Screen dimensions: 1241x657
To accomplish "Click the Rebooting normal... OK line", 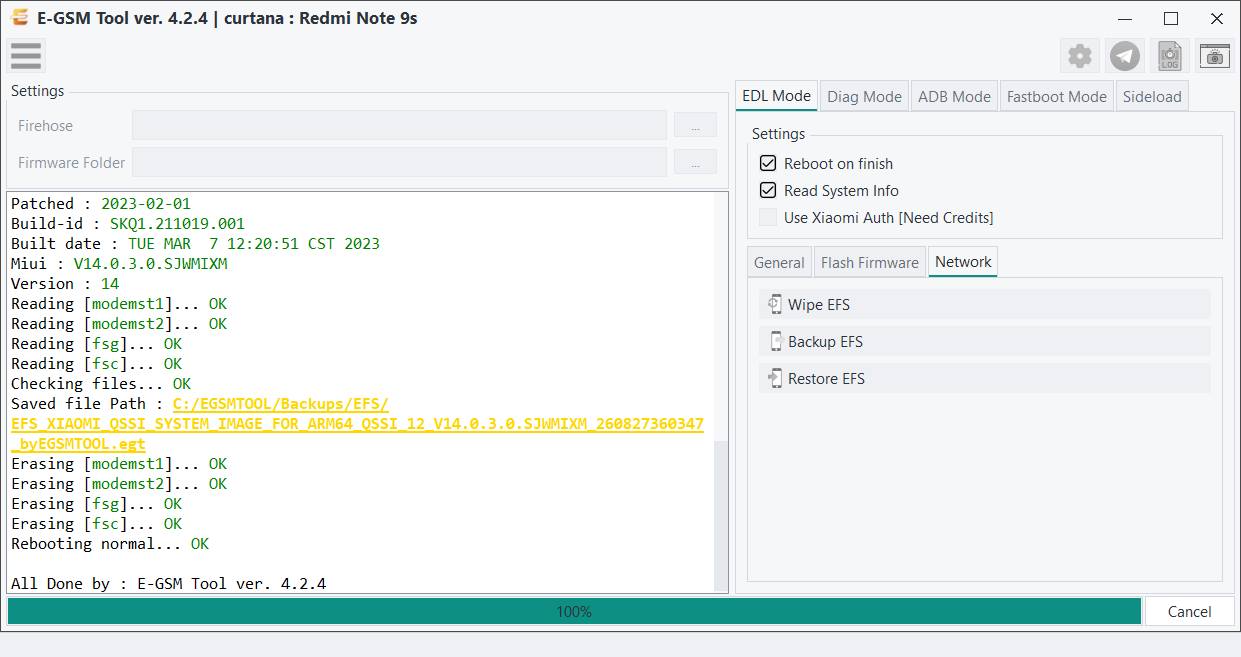I will pos(110,544).
